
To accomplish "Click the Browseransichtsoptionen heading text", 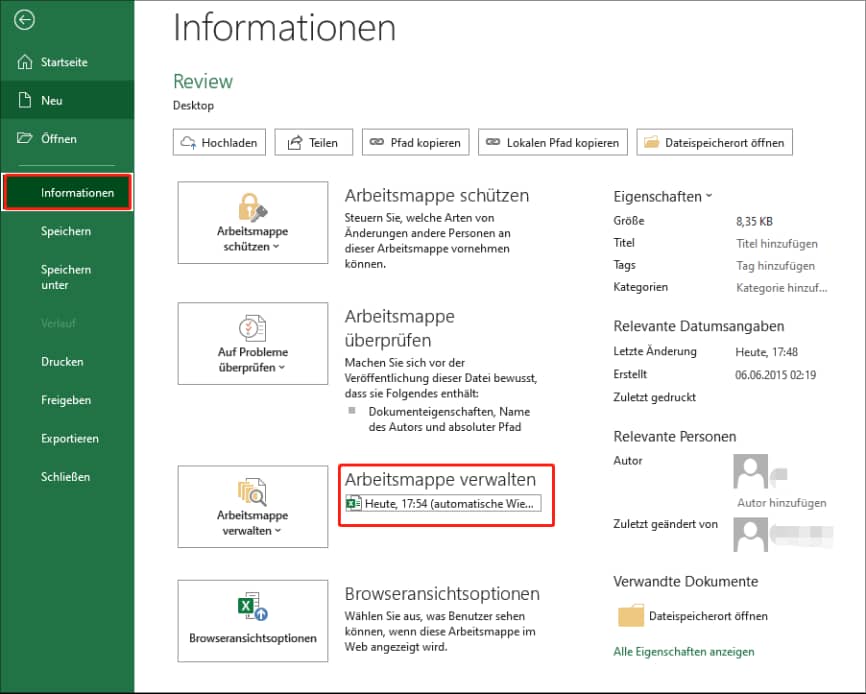I will [442, 594].
